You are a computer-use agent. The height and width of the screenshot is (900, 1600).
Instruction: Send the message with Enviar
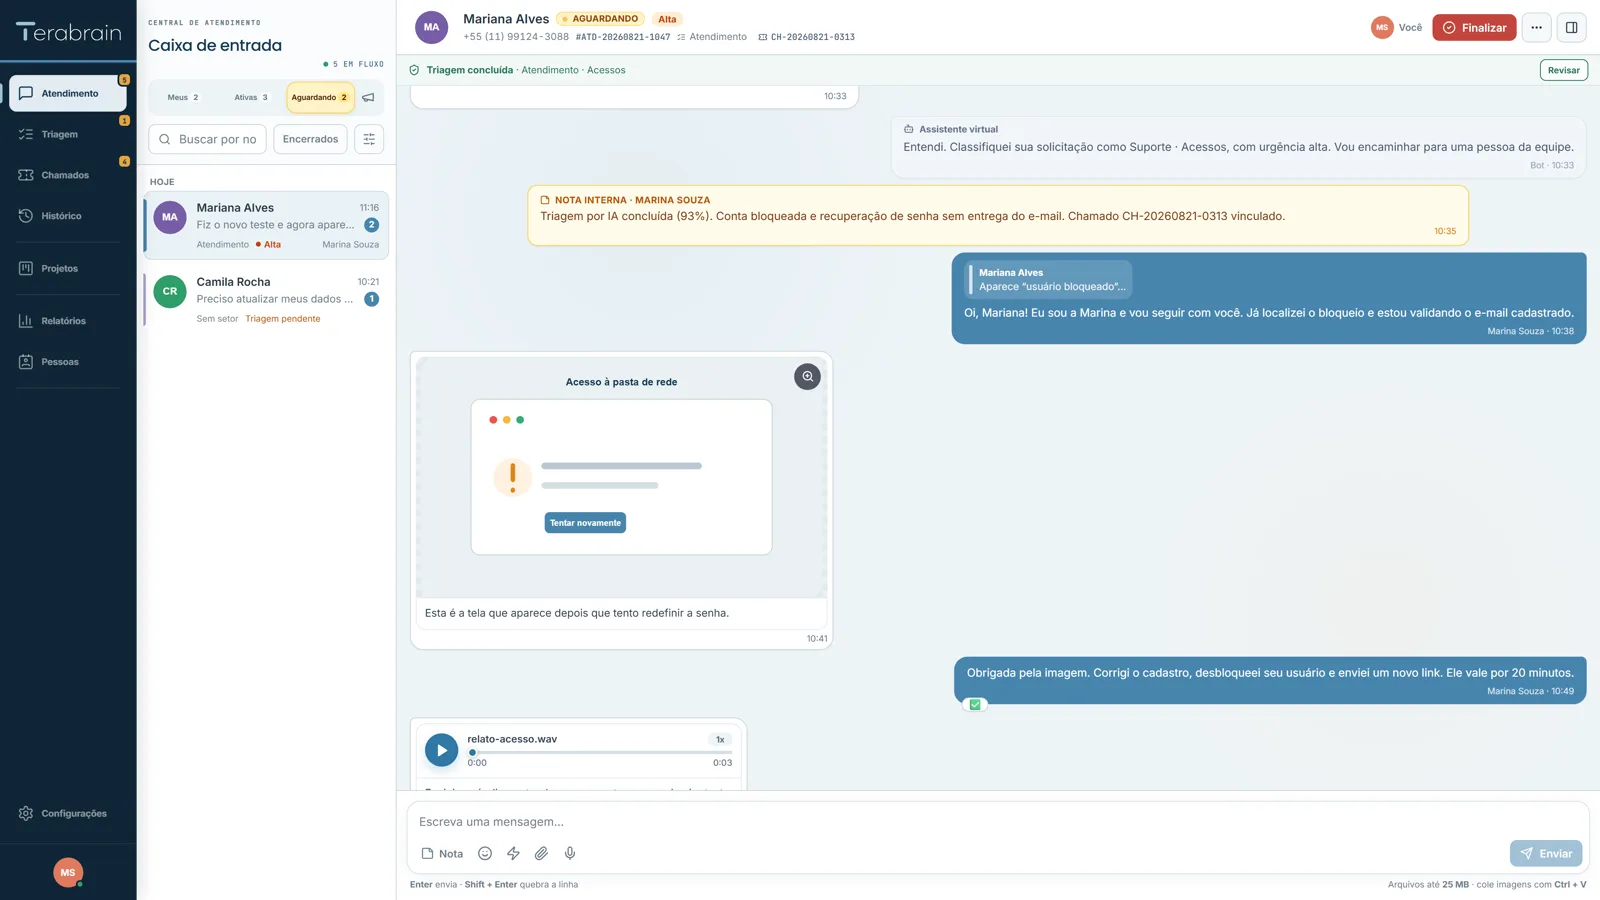1546,854
